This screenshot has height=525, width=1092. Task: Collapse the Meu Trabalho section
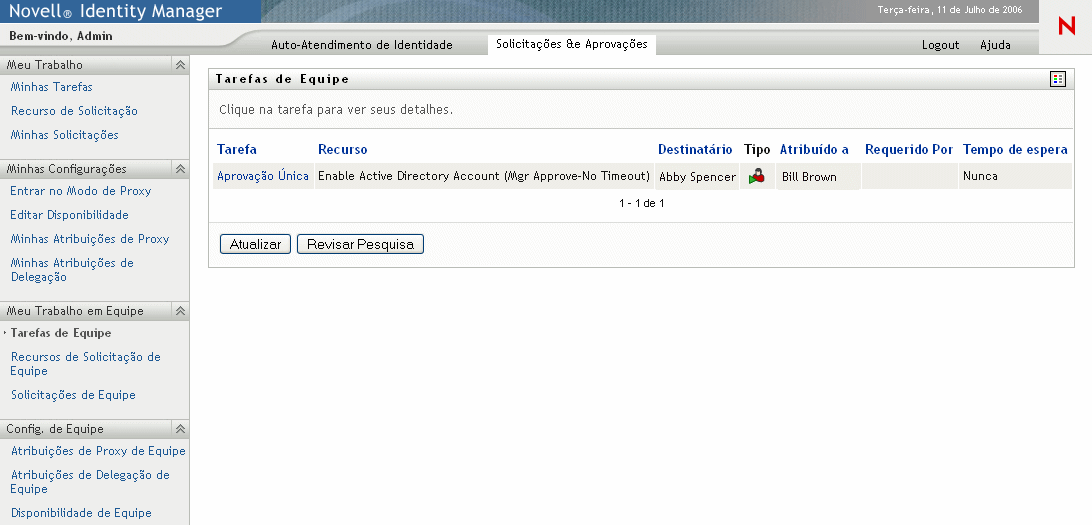point(180,65)
